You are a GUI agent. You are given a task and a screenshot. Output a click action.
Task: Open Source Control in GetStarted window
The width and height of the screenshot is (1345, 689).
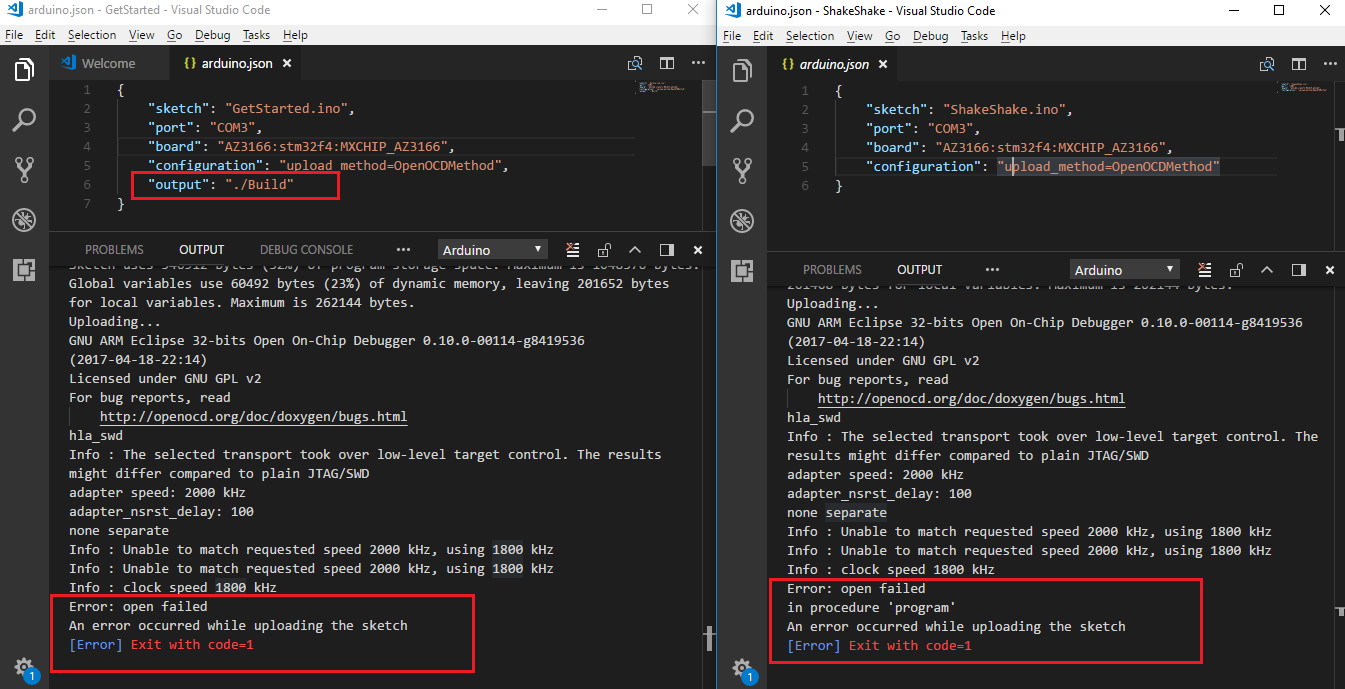click(24, 170)
